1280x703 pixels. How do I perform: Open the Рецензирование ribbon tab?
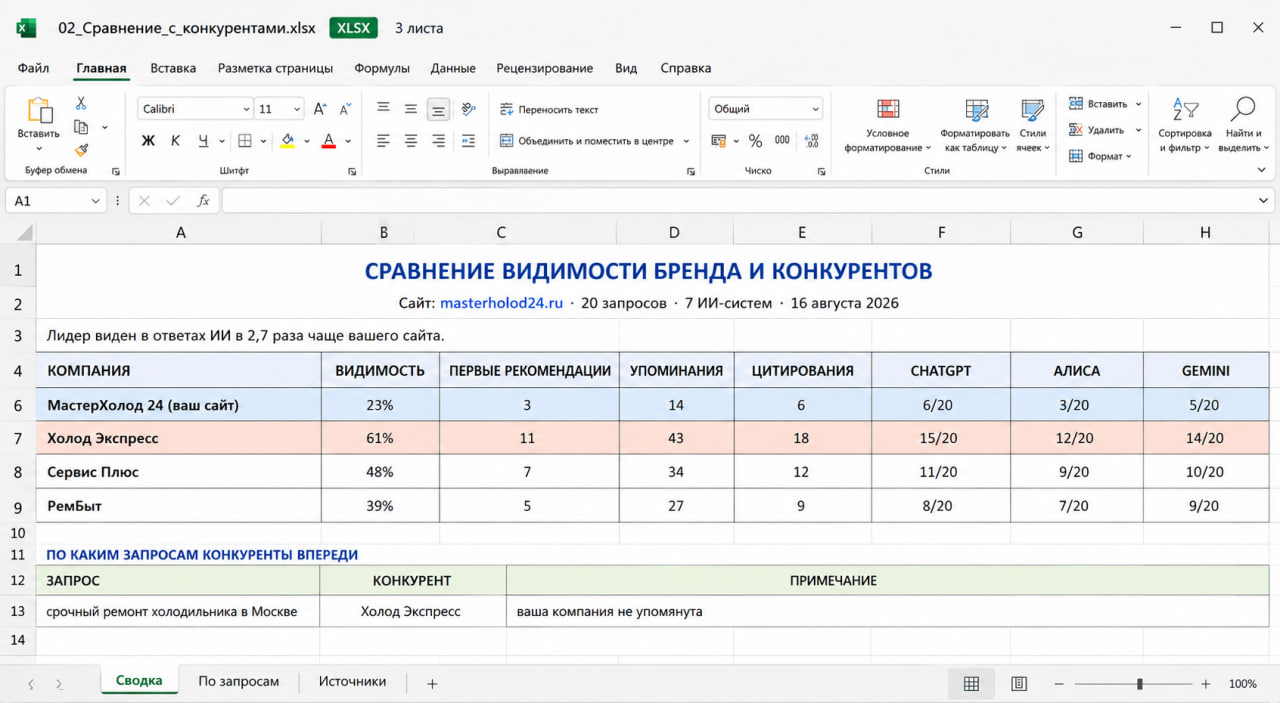pos(544,68)
